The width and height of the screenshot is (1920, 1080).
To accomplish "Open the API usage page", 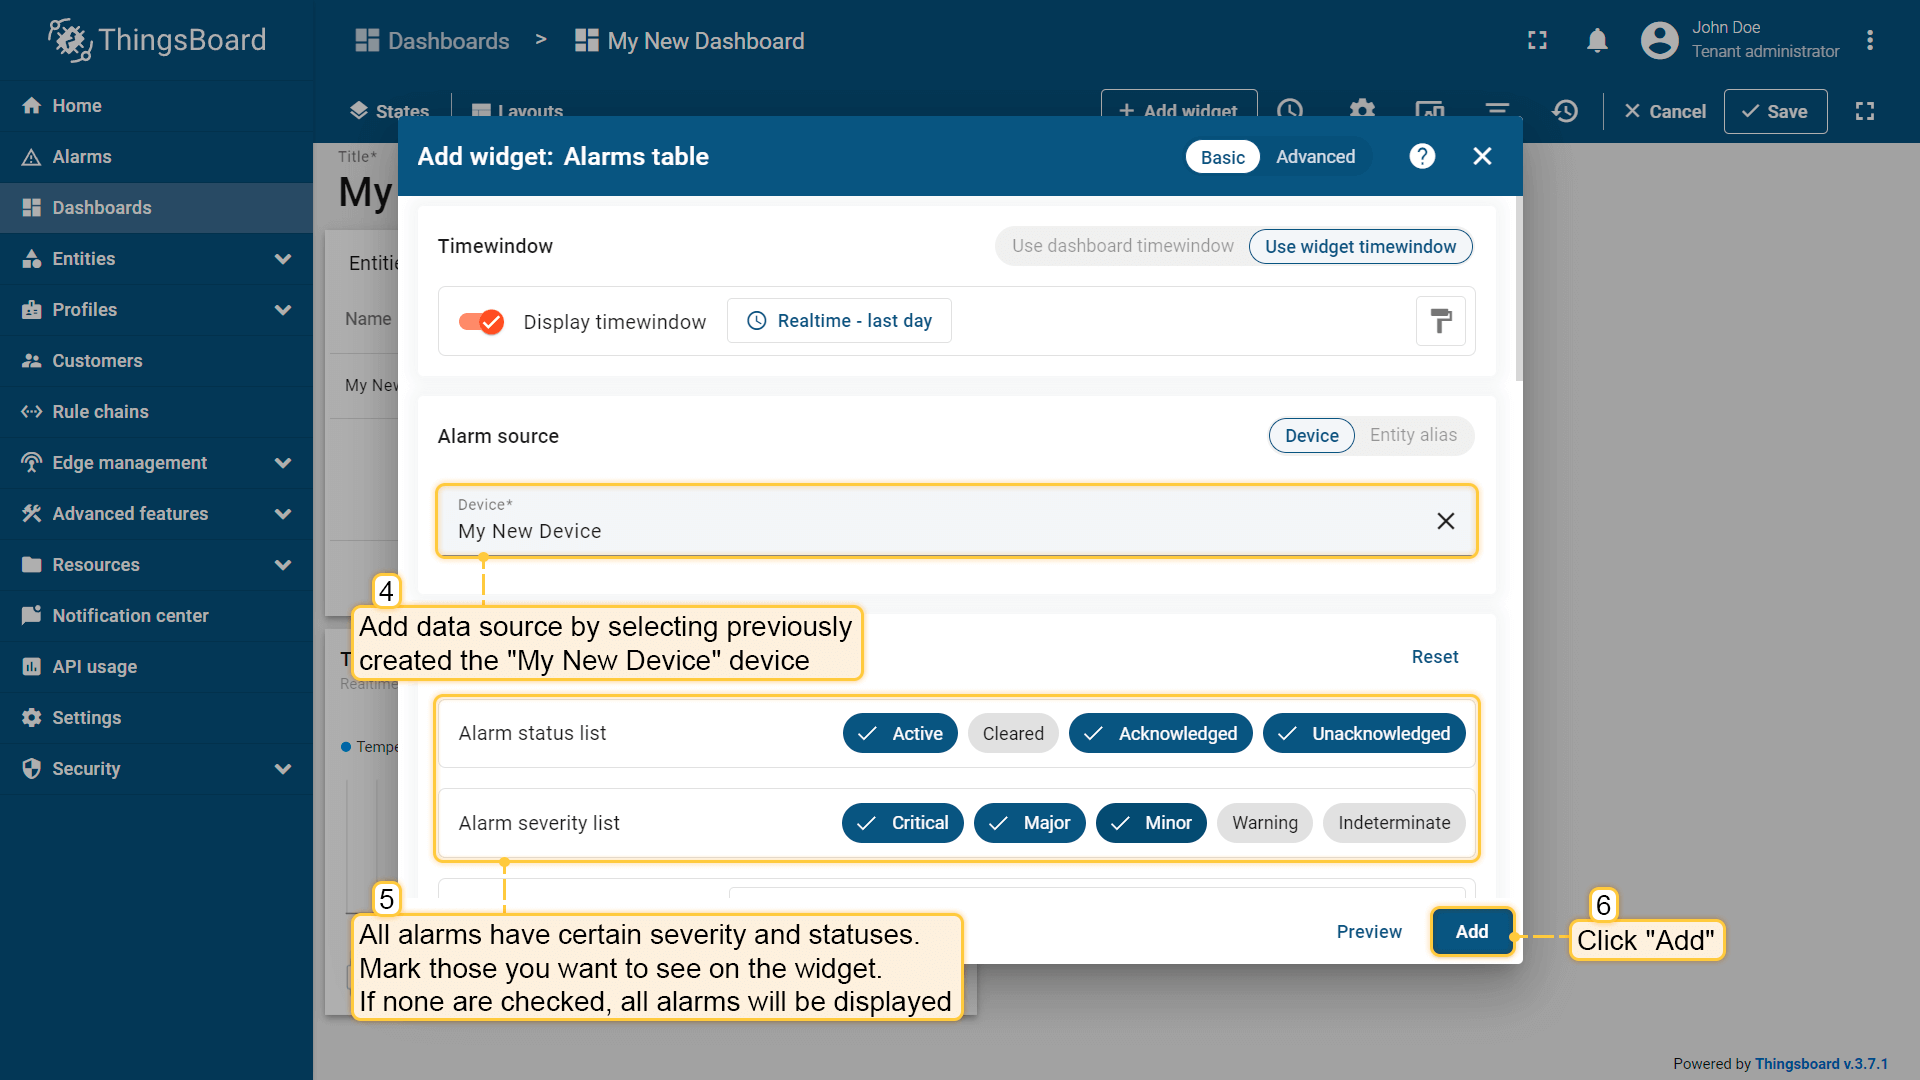I will pos(94,666).
